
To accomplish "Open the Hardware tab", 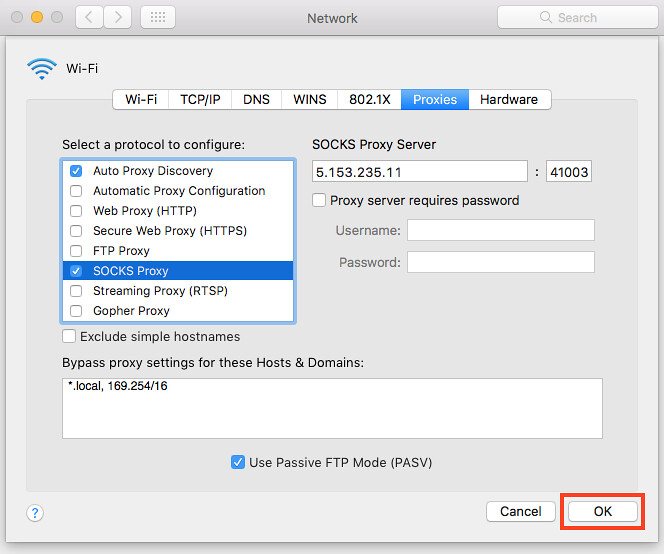I will tap(509, 100).
